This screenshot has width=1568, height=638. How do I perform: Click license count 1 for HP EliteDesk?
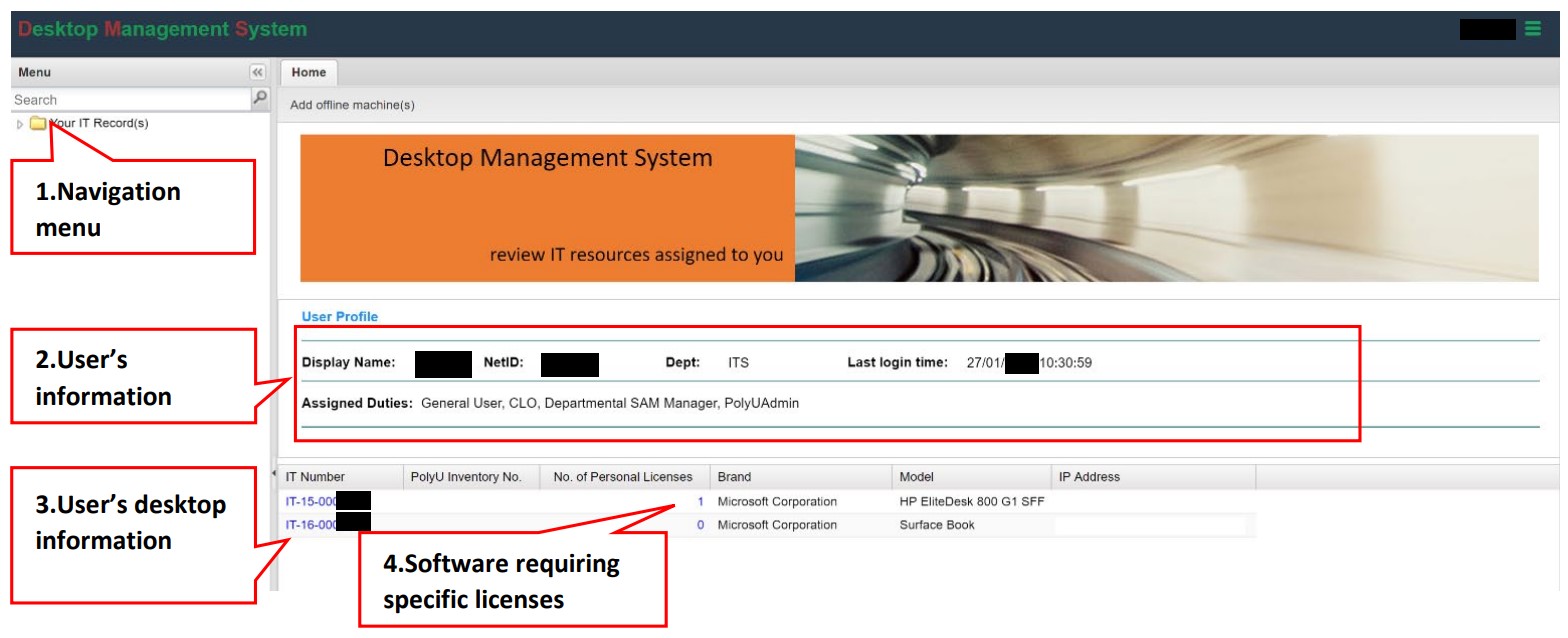point(700,501)
